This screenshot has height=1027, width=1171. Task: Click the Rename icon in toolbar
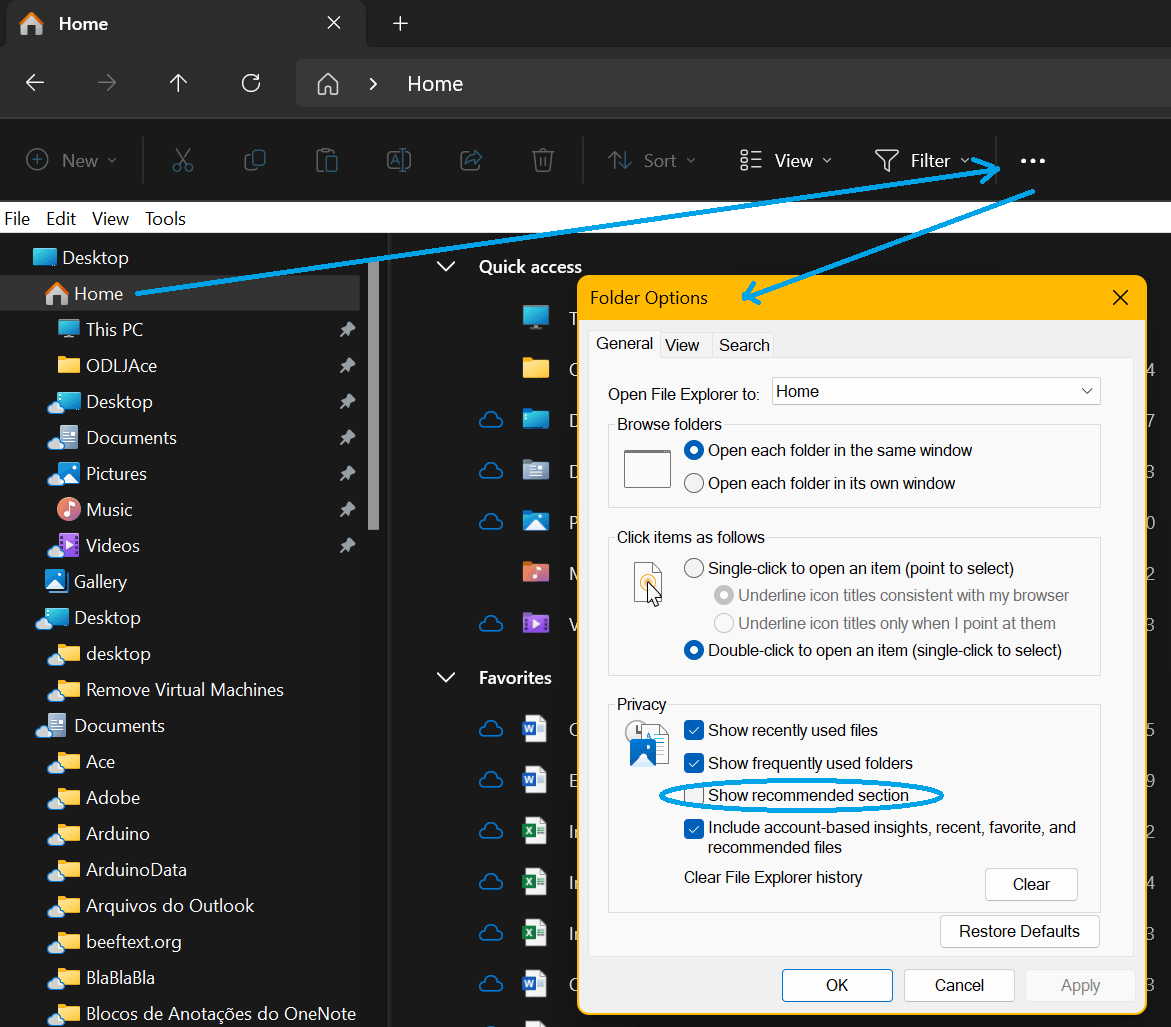coord(398,160)
